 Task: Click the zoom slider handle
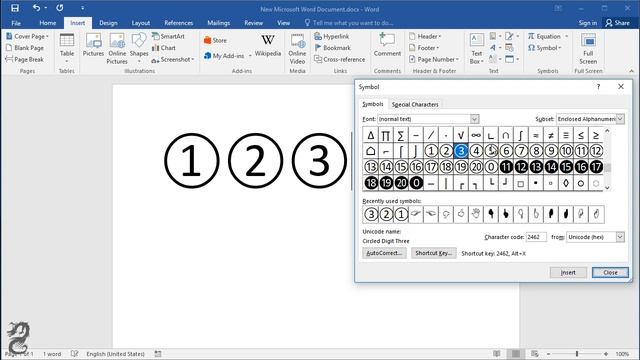click(577, 354)
